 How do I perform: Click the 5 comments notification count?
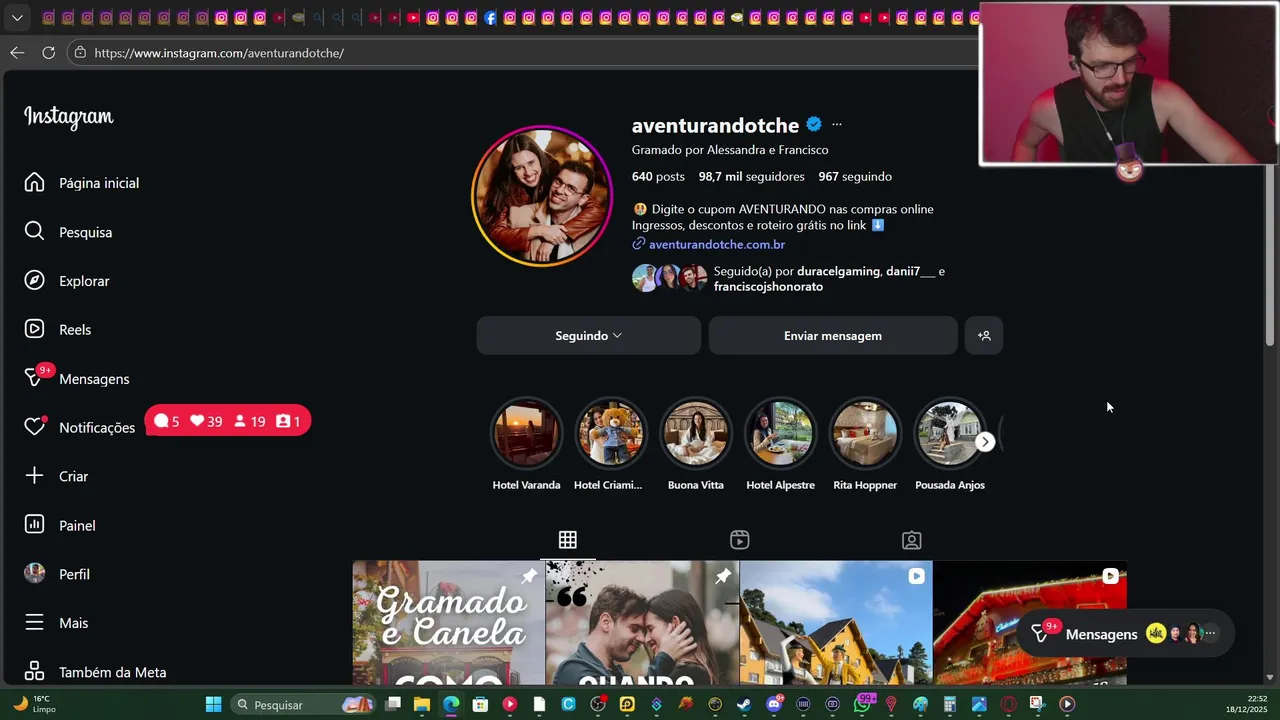point(167,421)
